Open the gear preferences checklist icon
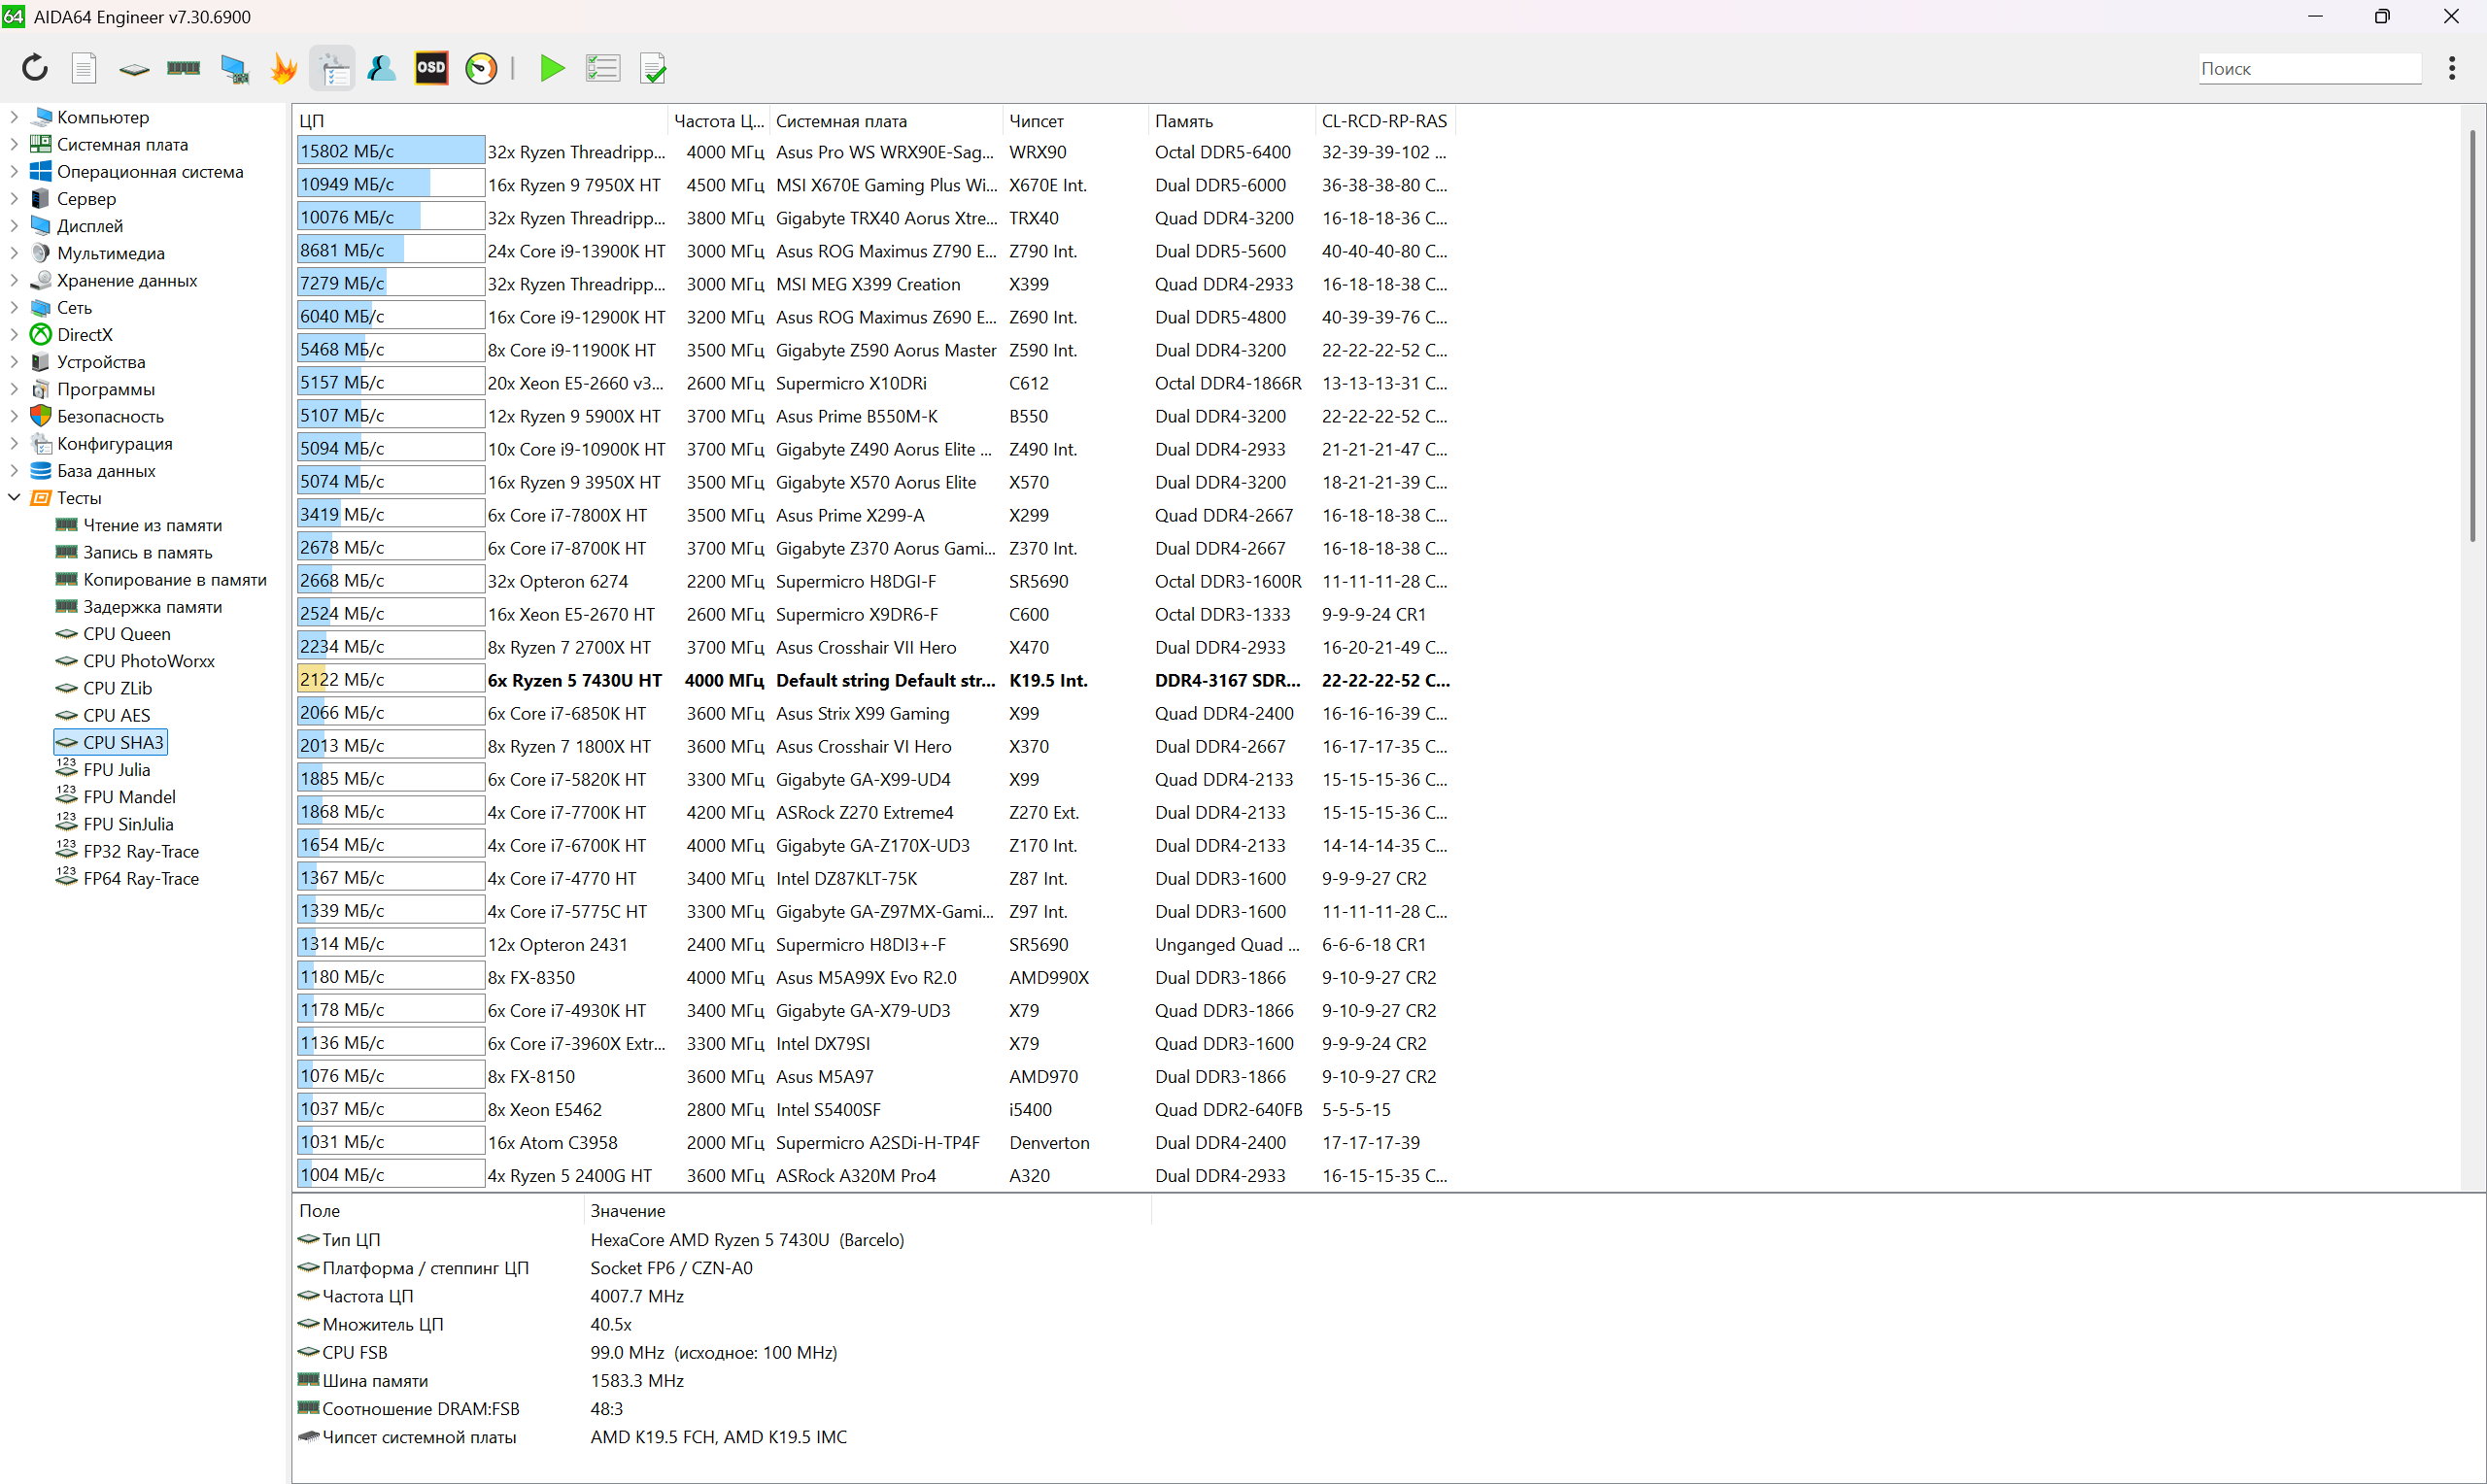 coord(333,68)
